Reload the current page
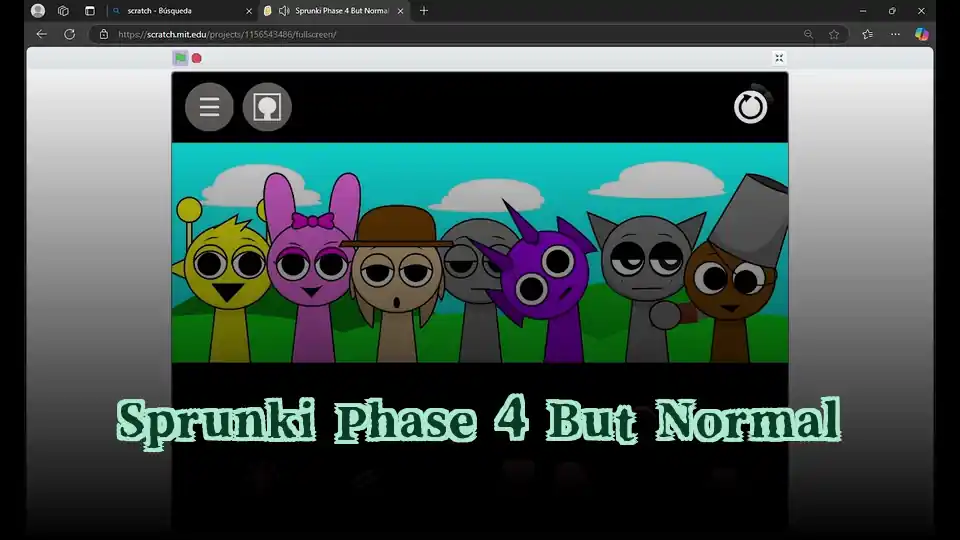The image size is (960, 540). (70, 34)
